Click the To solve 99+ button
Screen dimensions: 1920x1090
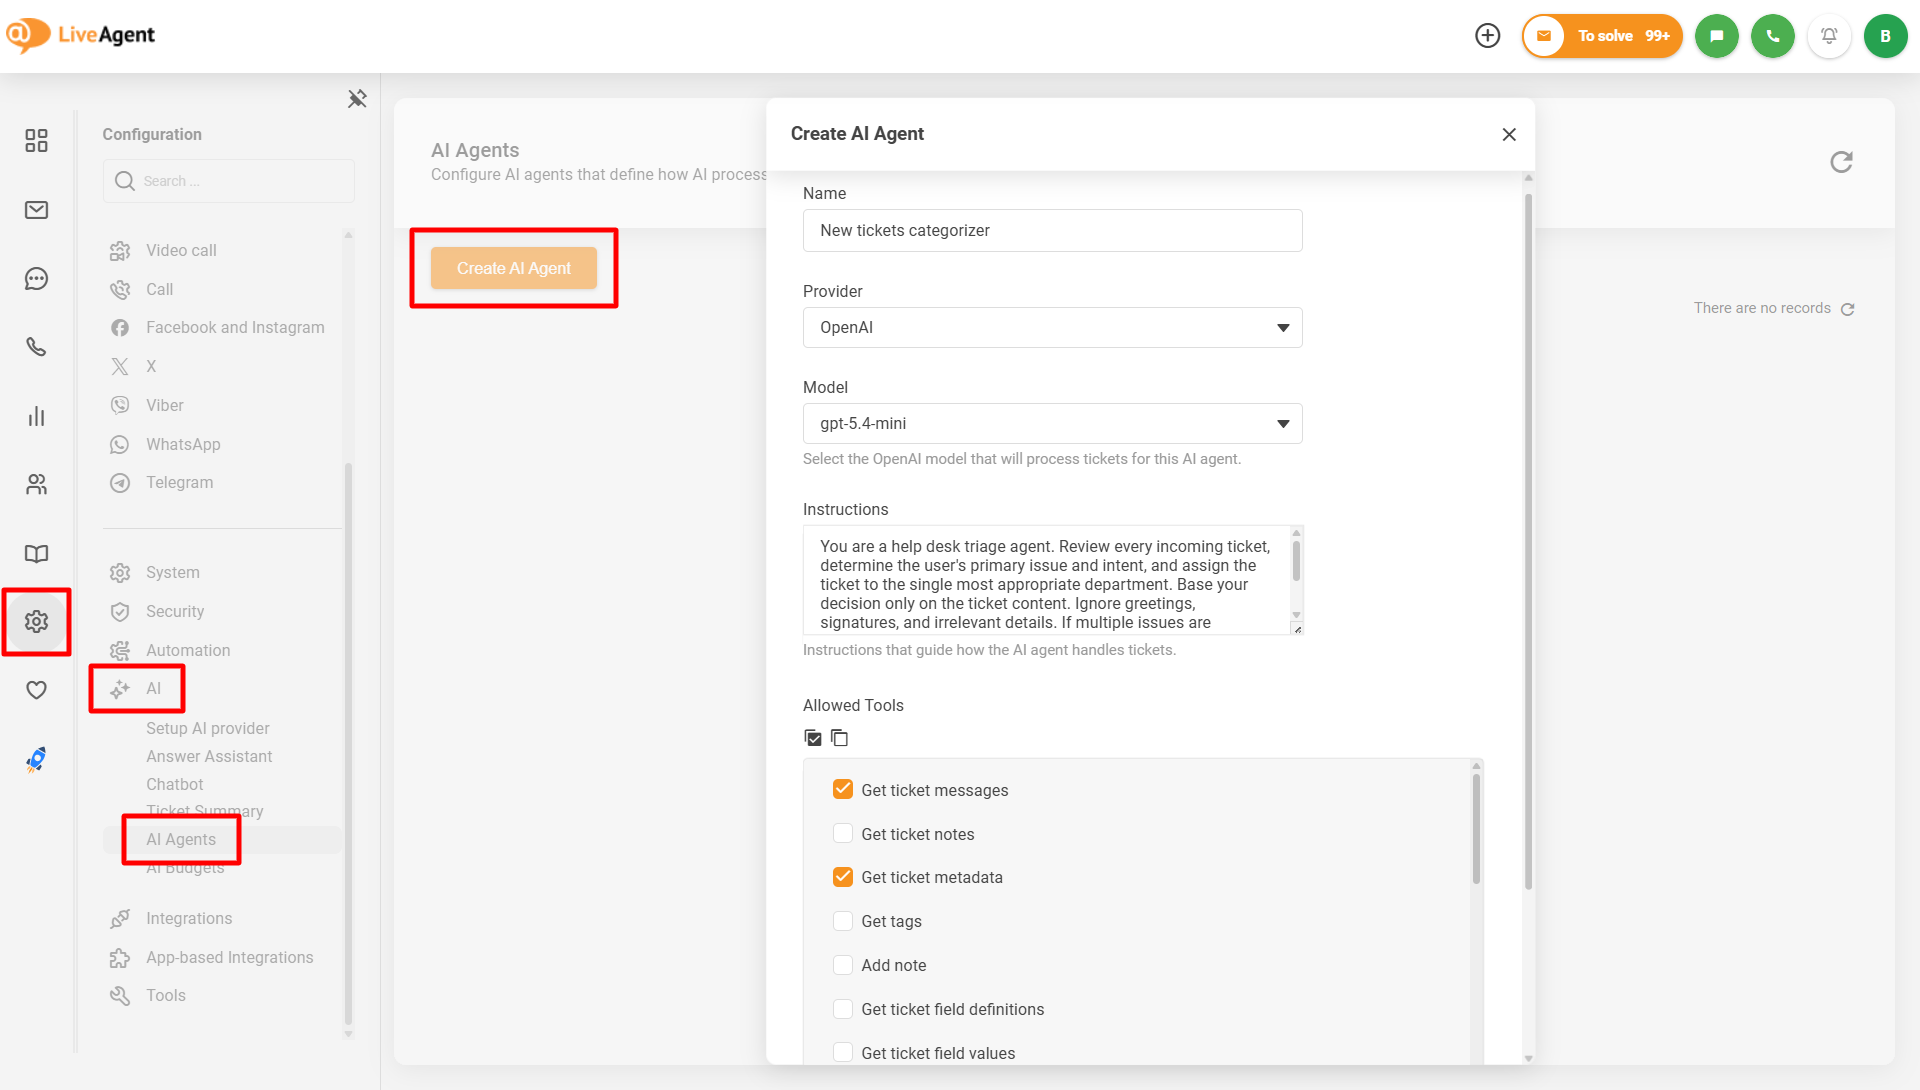pos(1602,36)
